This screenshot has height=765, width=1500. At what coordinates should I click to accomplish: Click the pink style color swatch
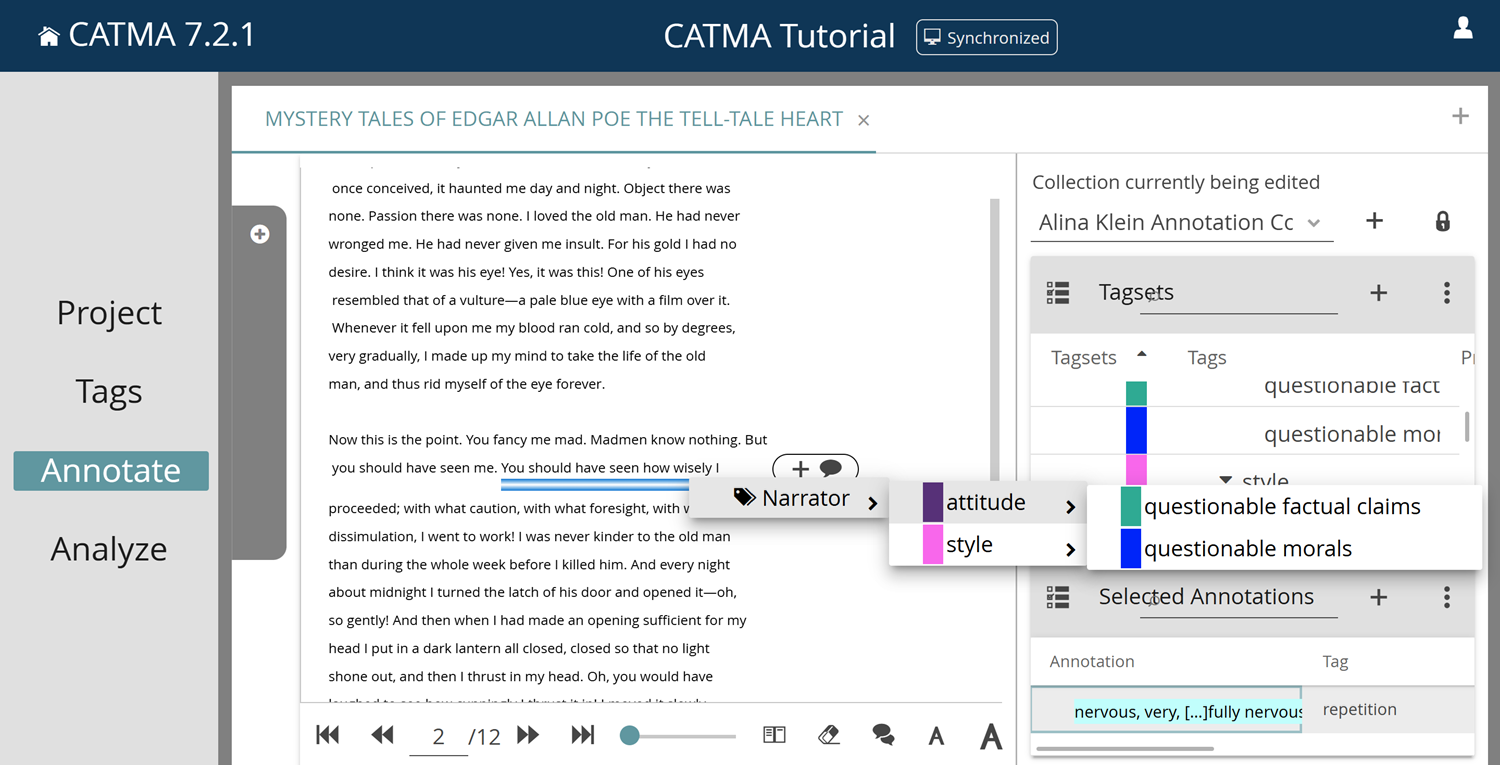click(932, 545)
